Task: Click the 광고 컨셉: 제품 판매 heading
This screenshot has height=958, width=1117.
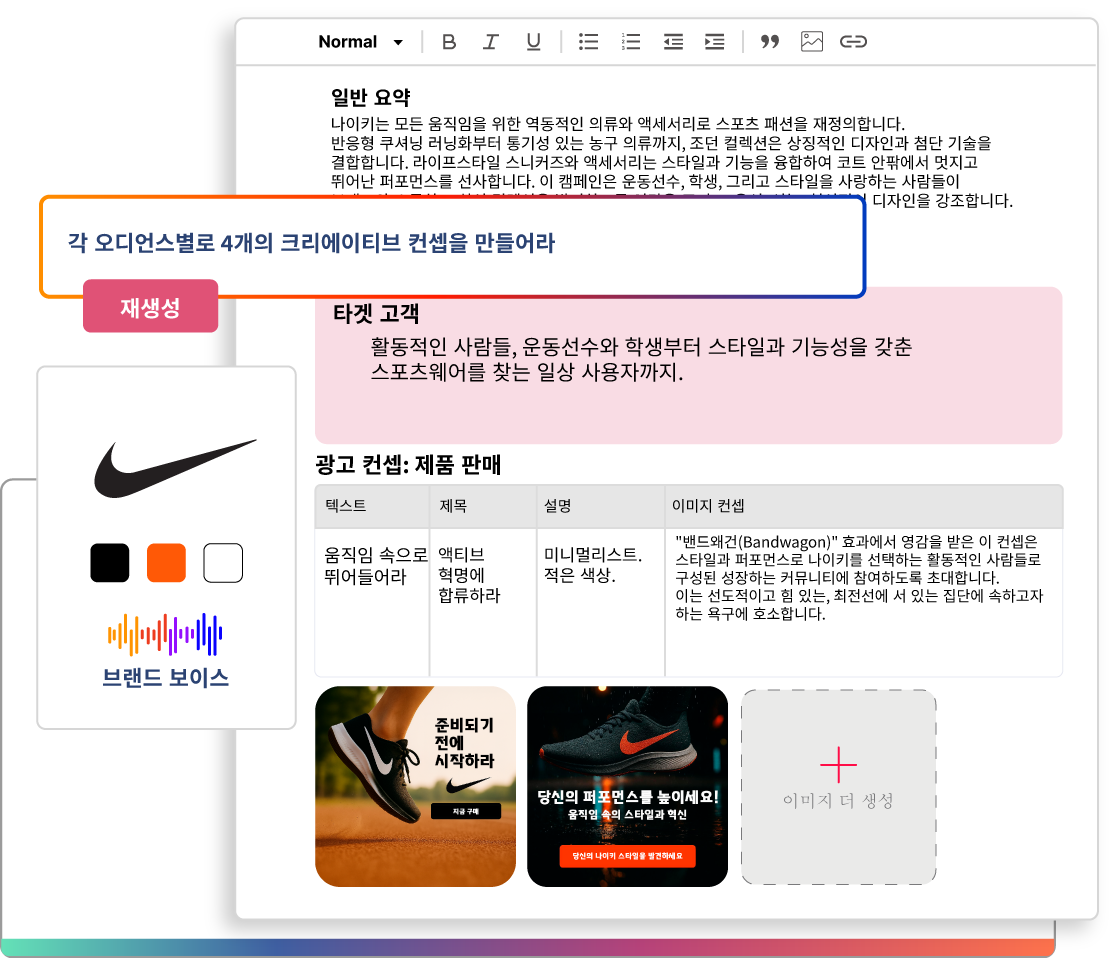Action: tap(408, 465)
